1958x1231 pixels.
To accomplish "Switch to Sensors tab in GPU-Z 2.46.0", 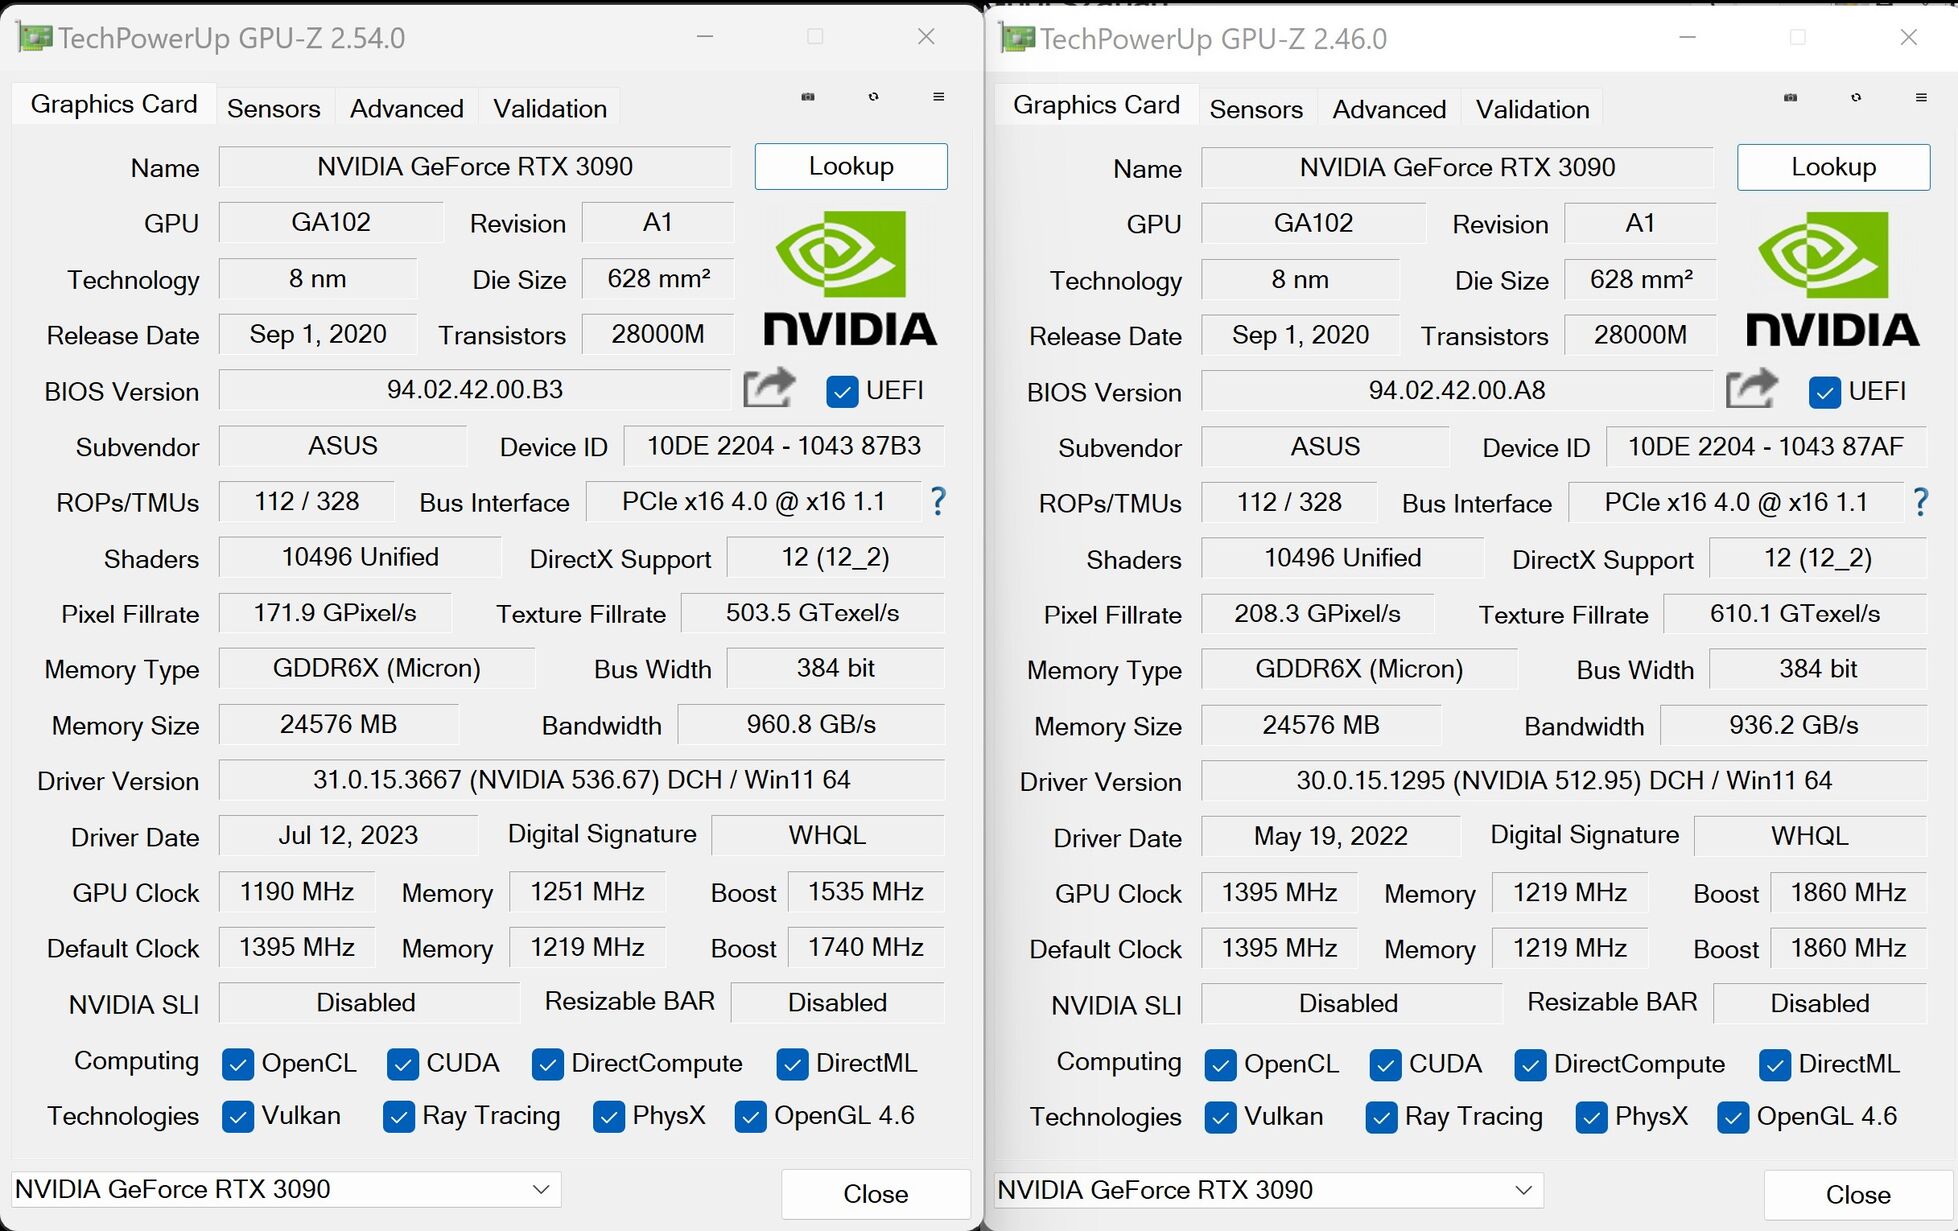I will pyautogui.click(x=1257, y=109).
